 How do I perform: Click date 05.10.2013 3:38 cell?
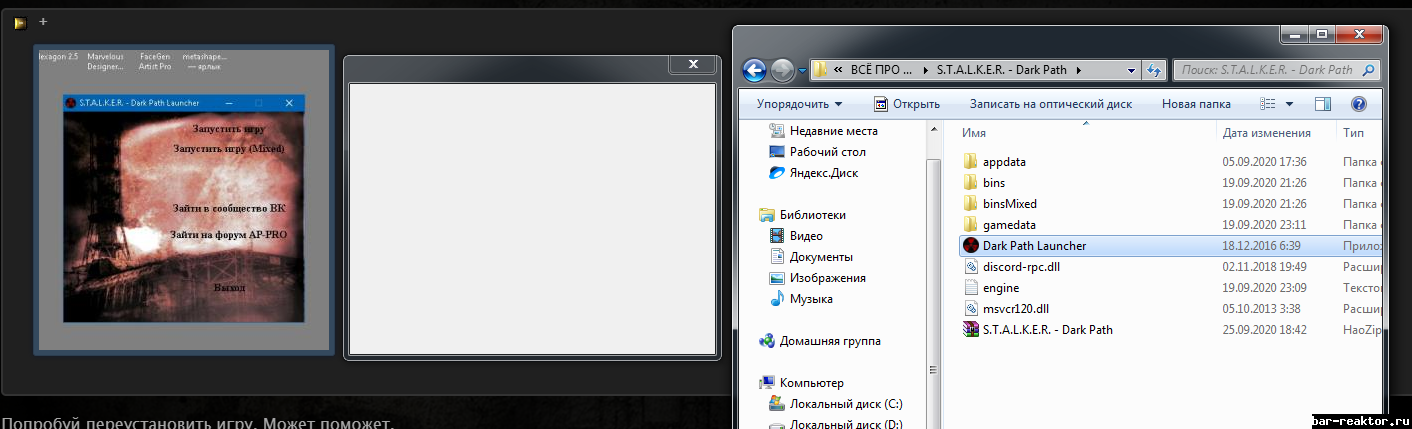coord(1262,309)
